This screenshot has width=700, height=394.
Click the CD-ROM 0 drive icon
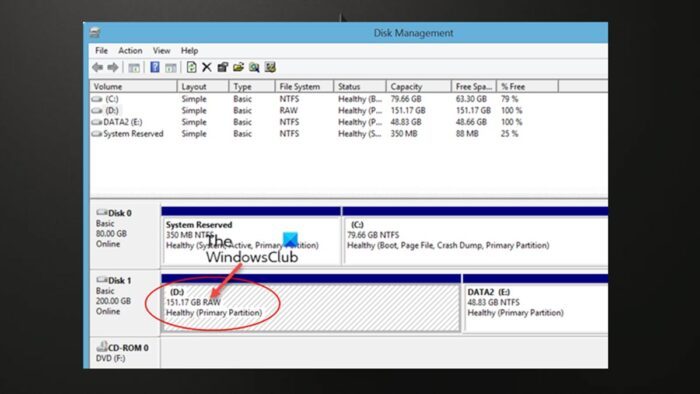point(102,347)
